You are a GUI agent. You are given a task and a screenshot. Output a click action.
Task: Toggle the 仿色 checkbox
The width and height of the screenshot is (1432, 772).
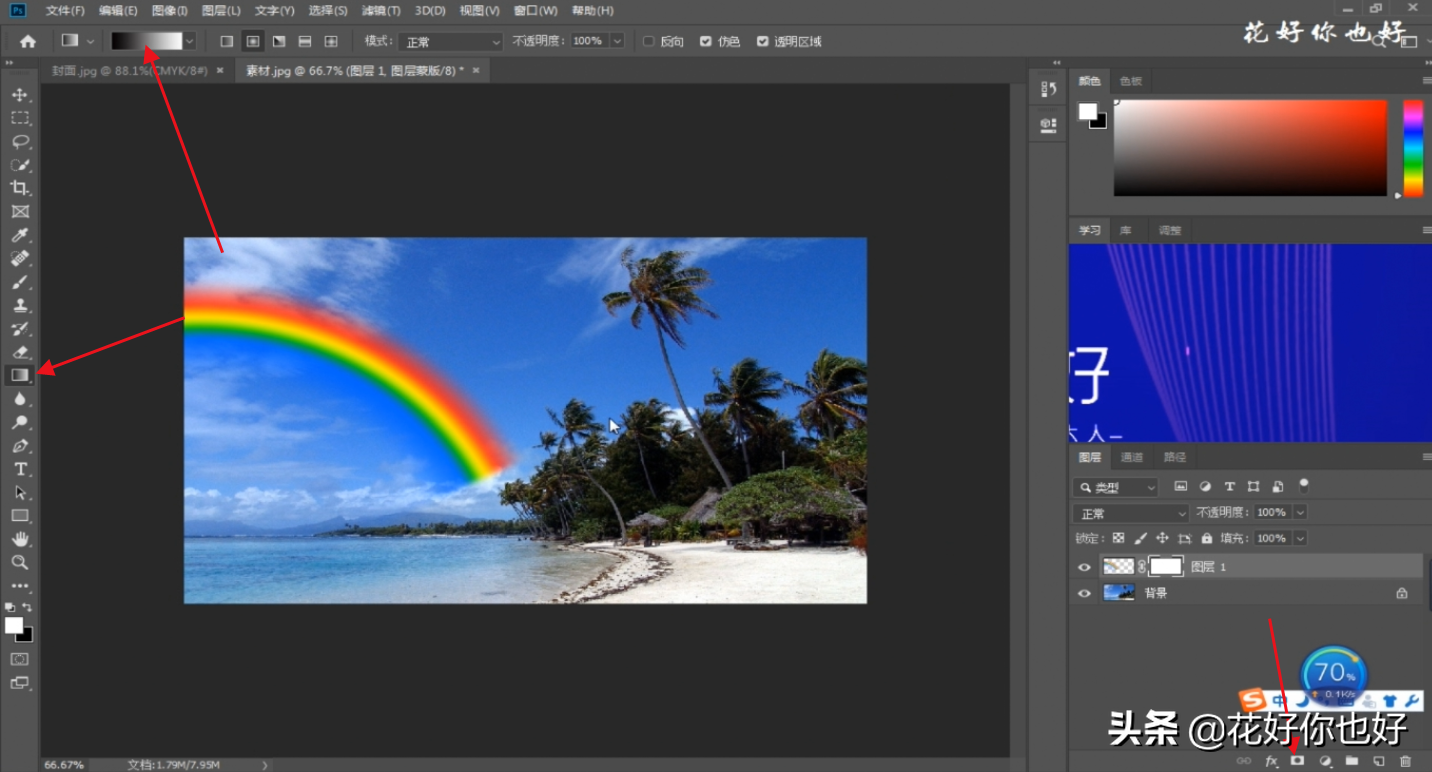[x=705, y=41]
